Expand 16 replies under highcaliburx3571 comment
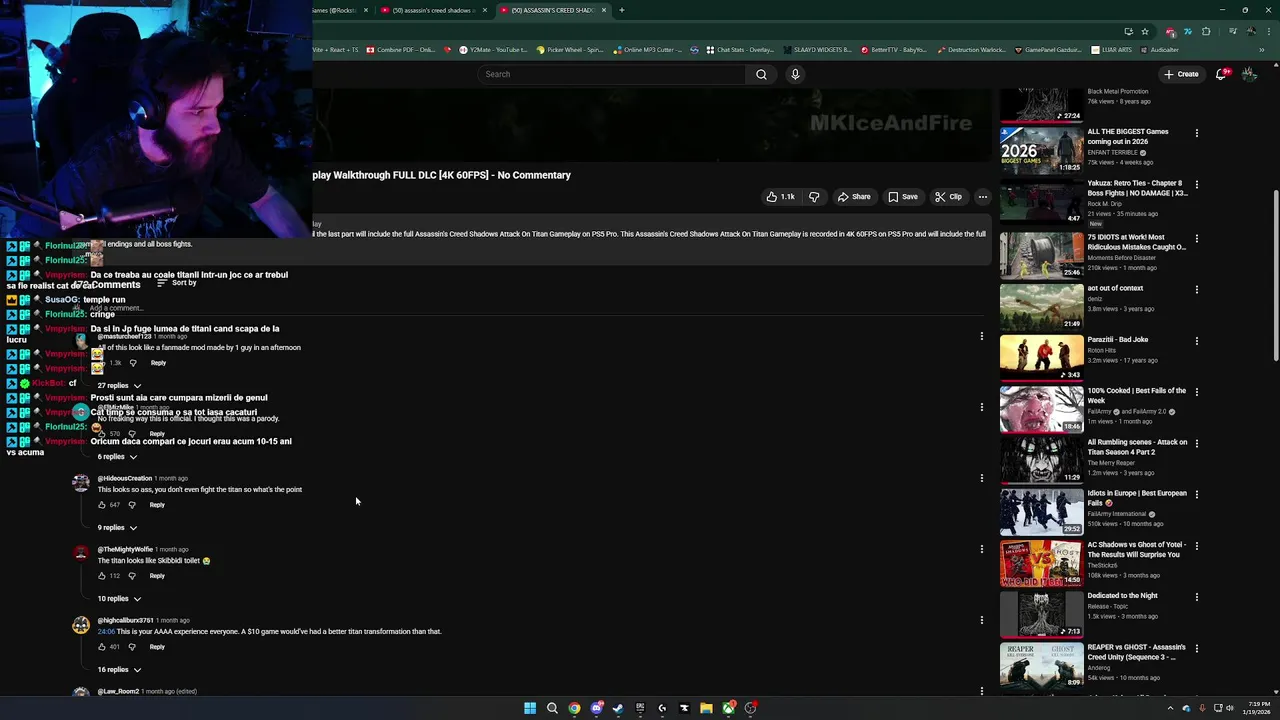This screenshot has width=1280, height=720. [119, 670]
